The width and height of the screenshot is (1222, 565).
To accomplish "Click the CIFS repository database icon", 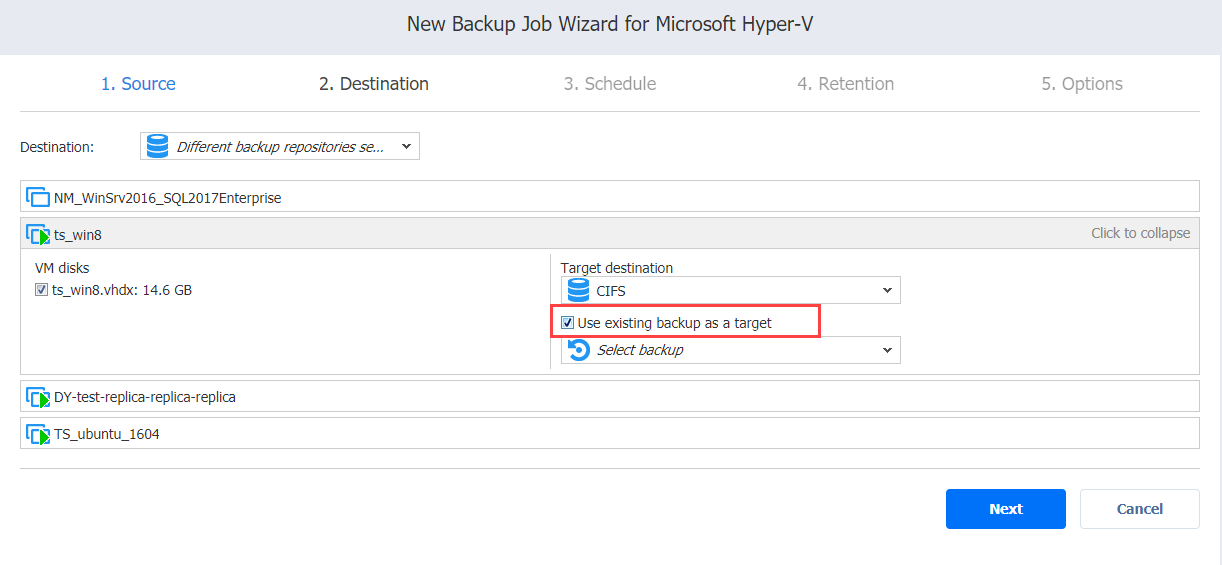I will click(578, 291).
